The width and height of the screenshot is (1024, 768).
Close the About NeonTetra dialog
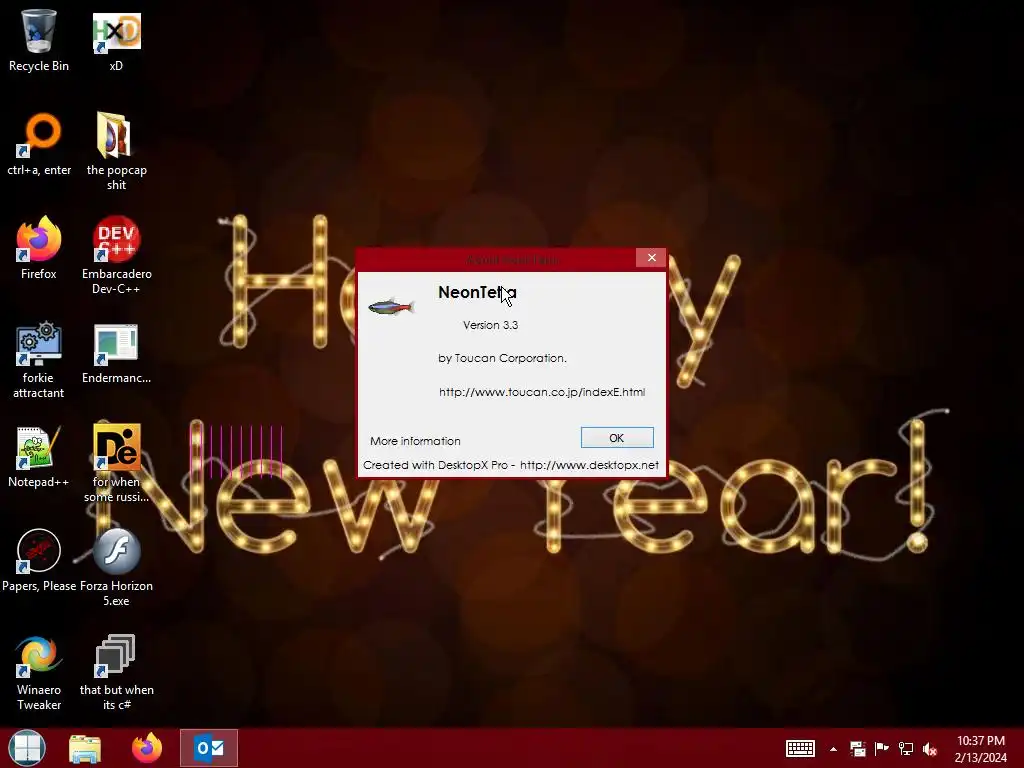651,258
